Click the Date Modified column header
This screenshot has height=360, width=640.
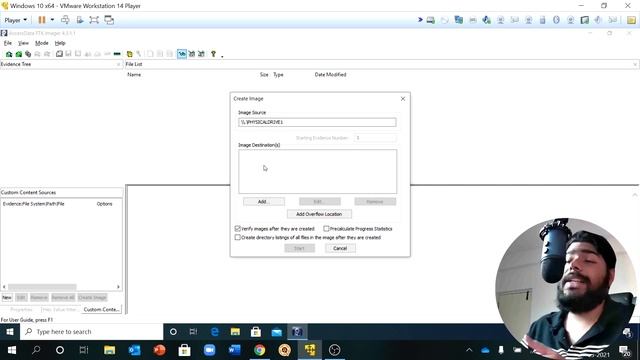tap(330, 75)
